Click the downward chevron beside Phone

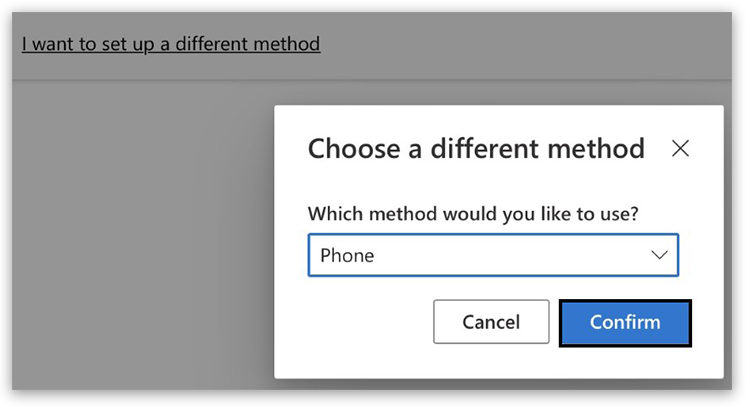click(659, 255)
